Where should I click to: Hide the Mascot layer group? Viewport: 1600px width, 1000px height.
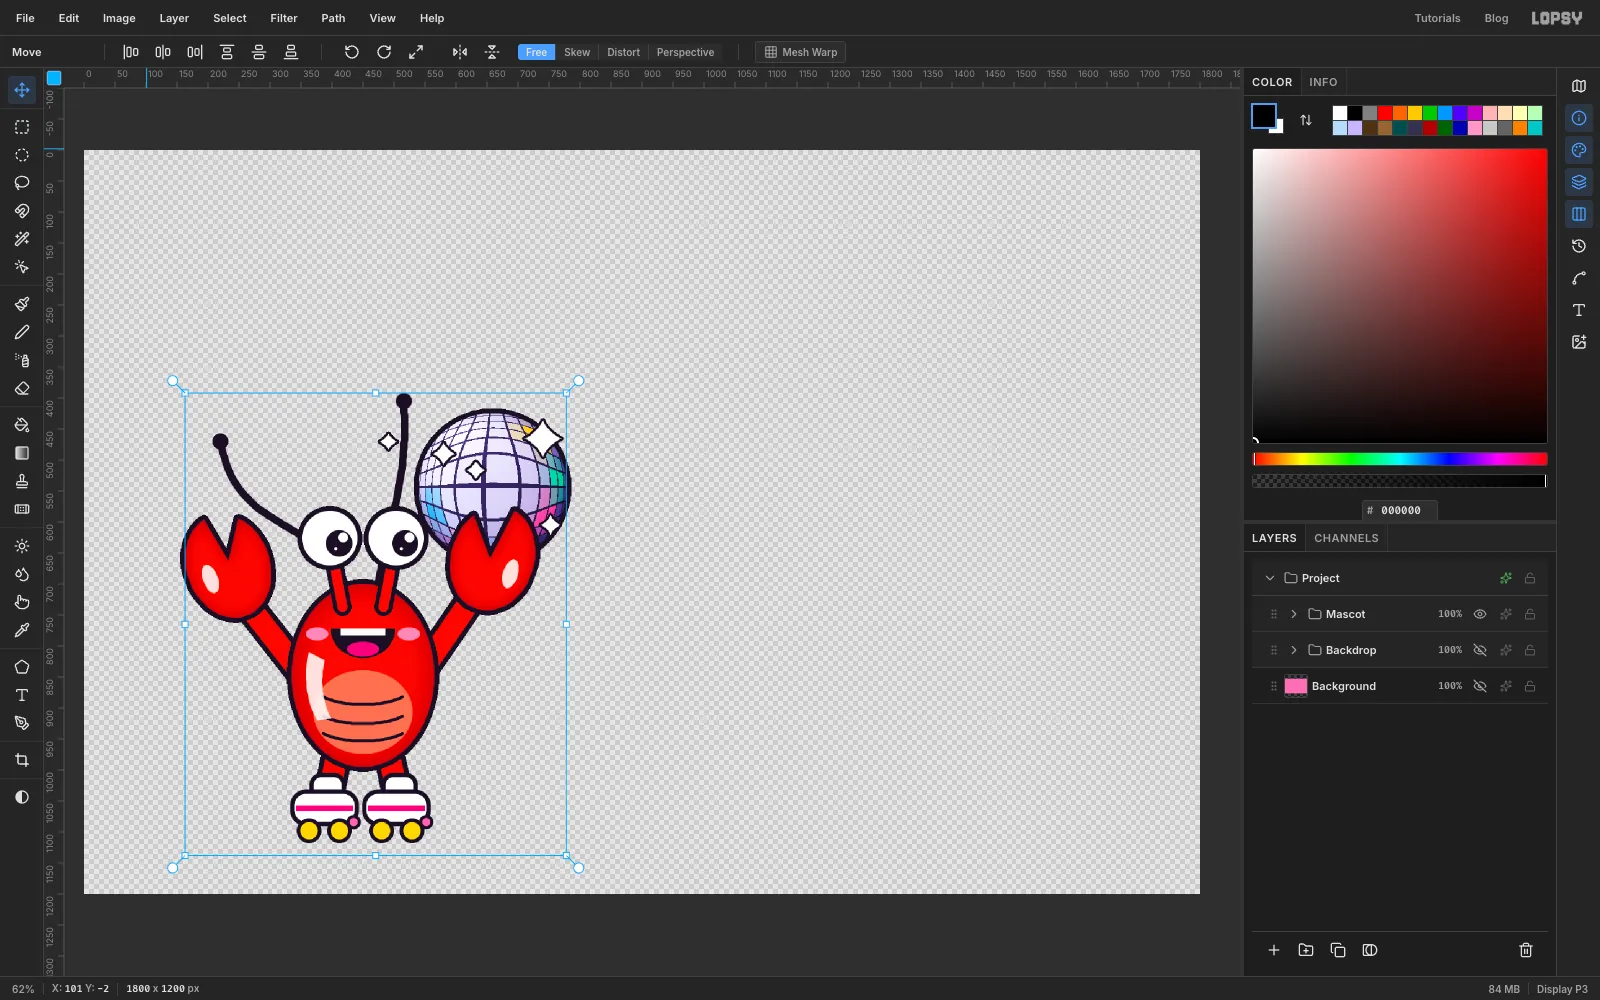point(1480,614)
